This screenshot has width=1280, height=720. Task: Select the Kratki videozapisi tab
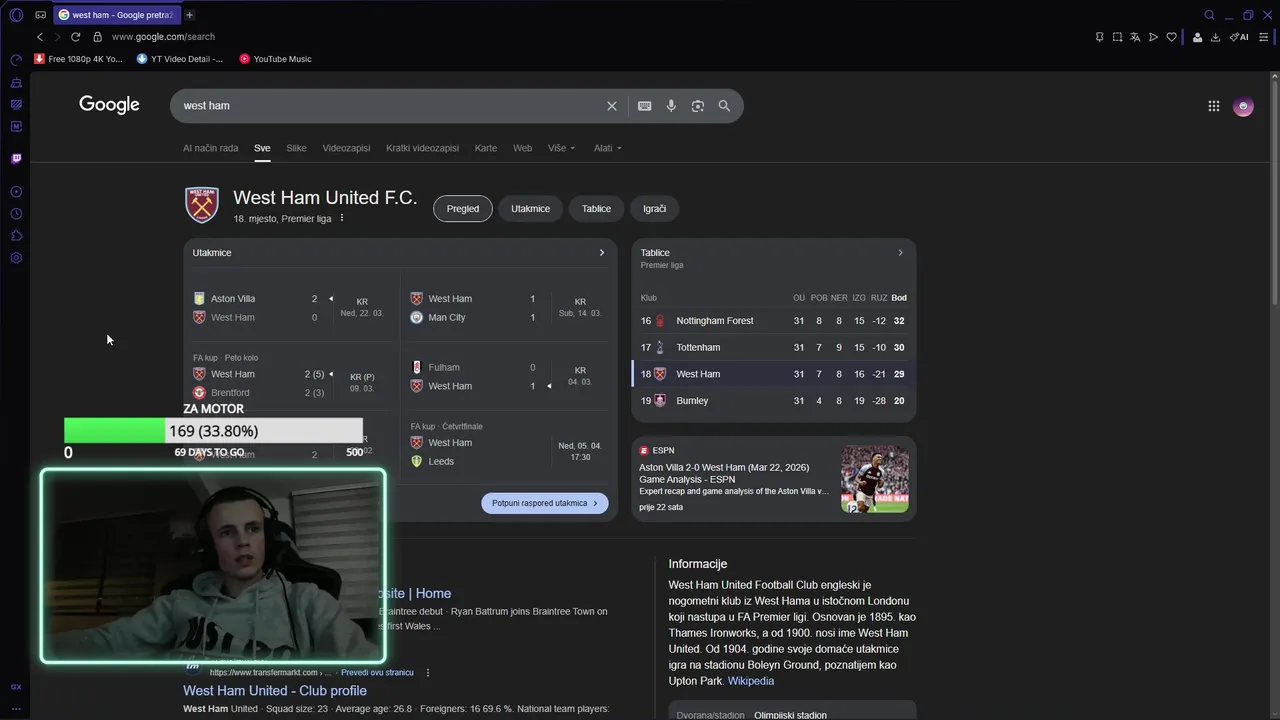422,148
